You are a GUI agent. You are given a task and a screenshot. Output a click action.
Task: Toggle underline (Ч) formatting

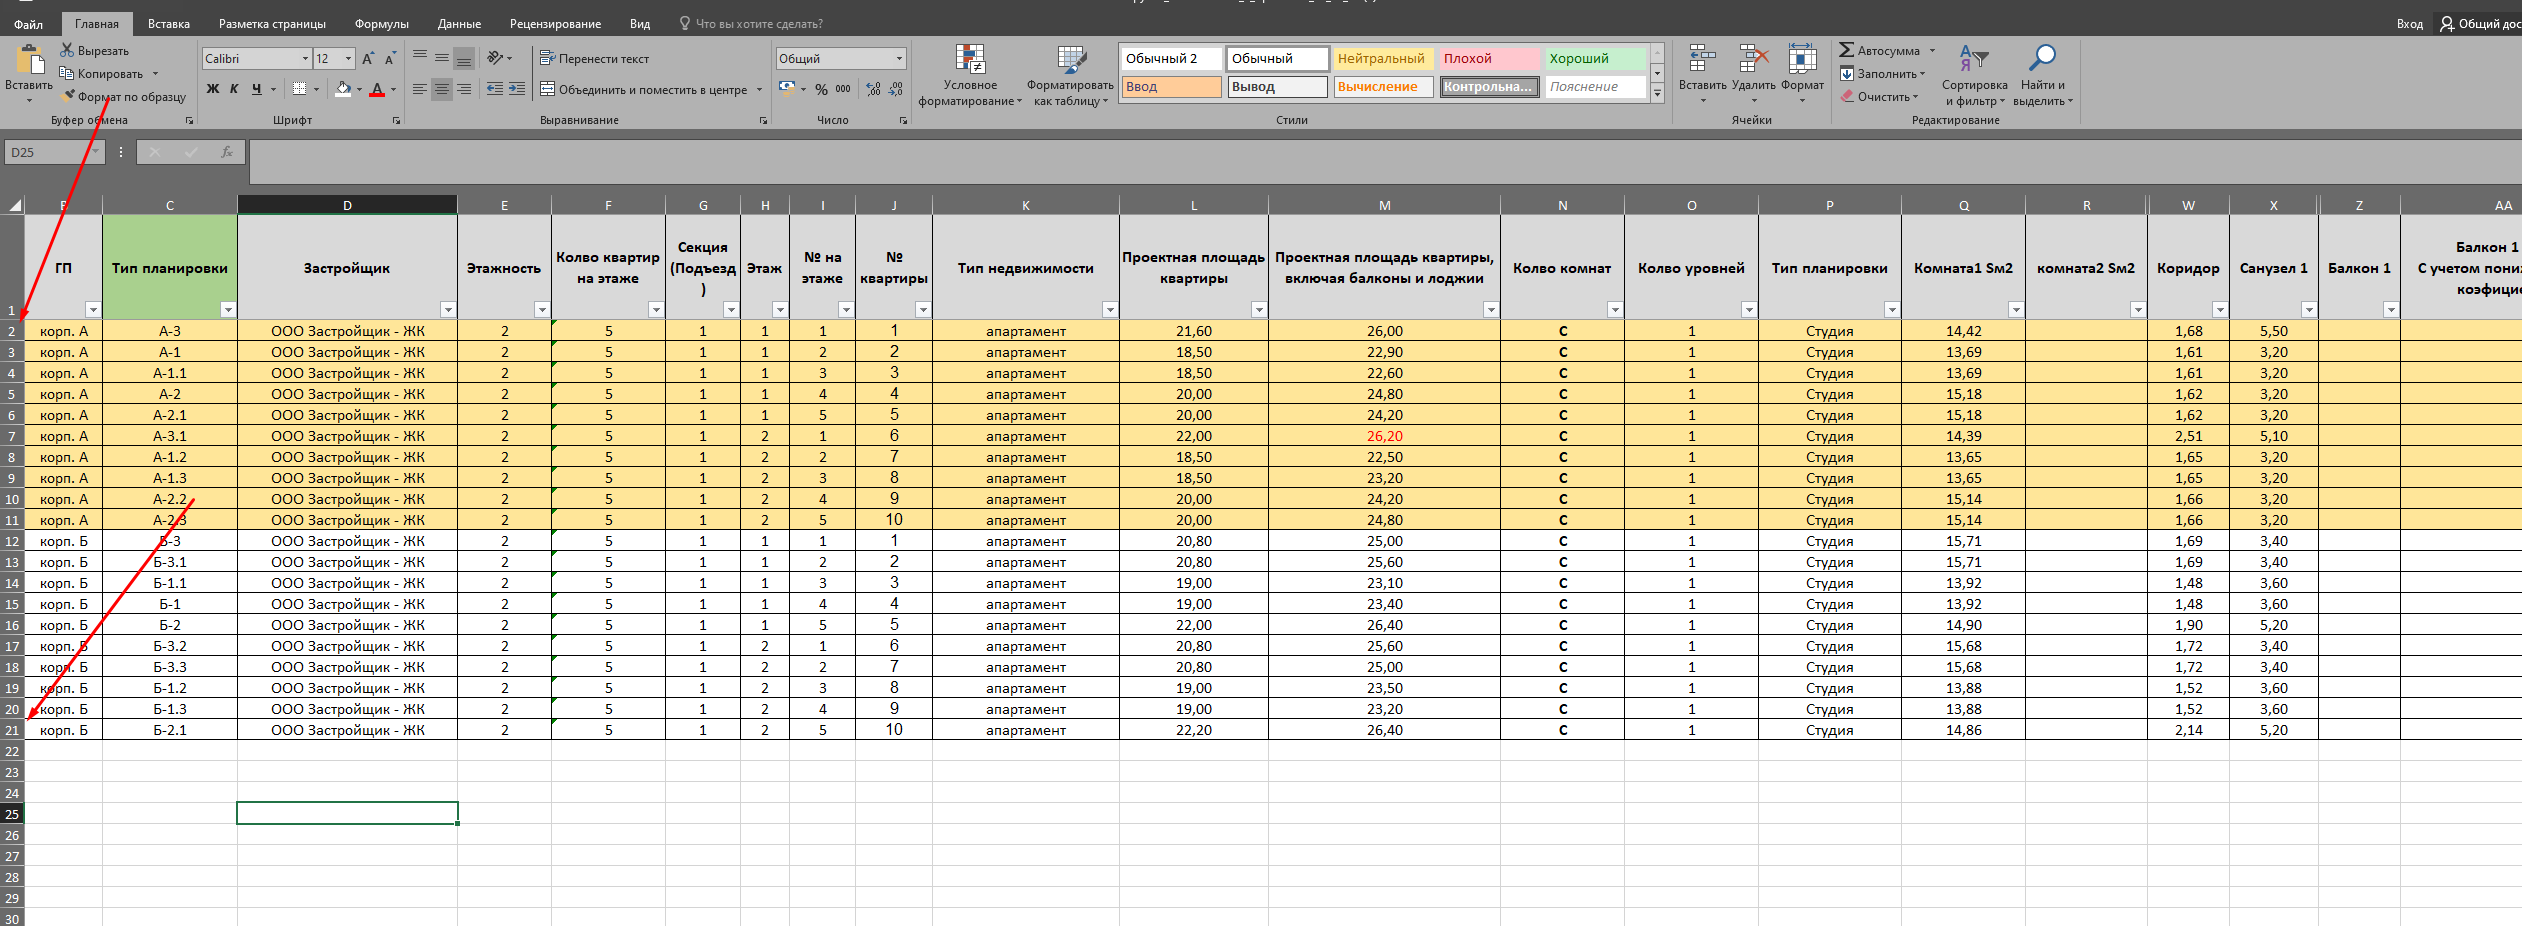point(257,89)
